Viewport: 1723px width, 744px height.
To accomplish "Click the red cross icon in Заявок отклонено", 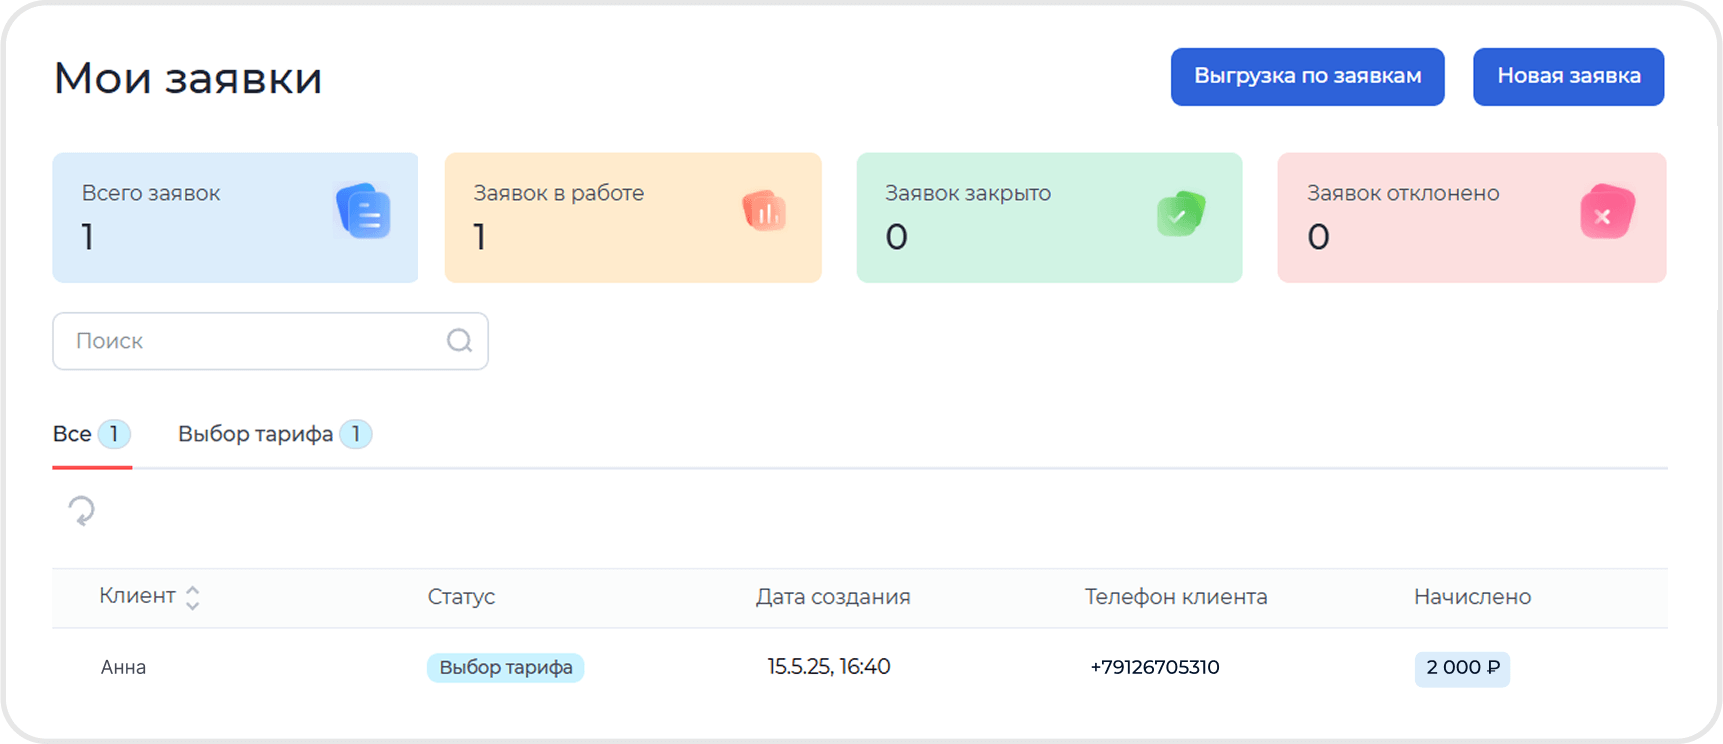I will click(1606, 212).
